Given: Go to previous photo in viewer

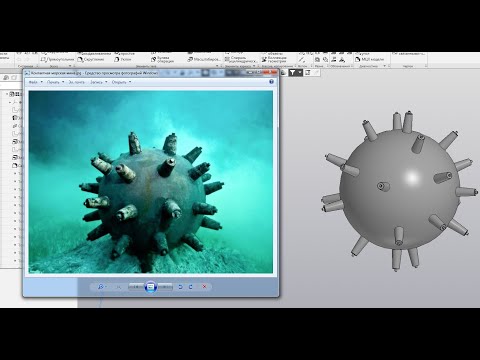Looking at the screenshot, I should [136, 287].
